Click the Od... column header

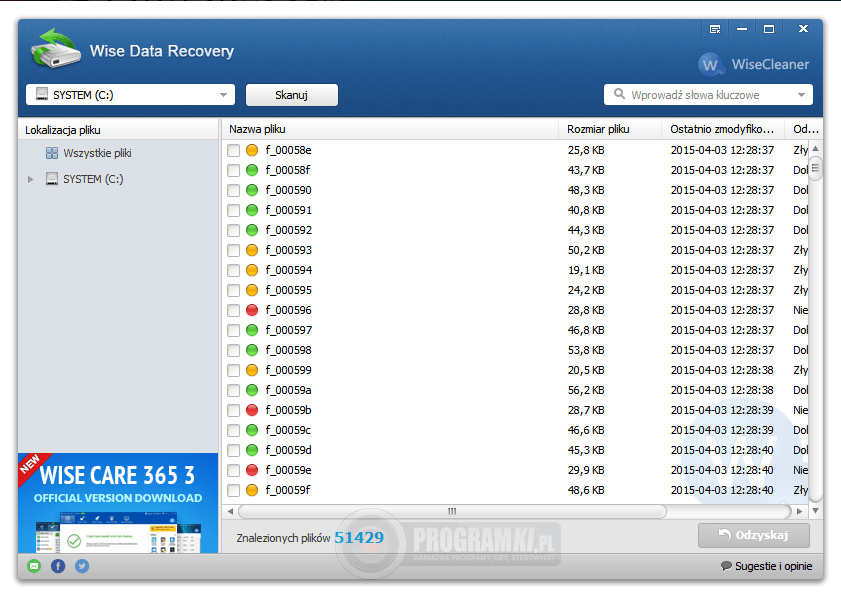(803, 129)
